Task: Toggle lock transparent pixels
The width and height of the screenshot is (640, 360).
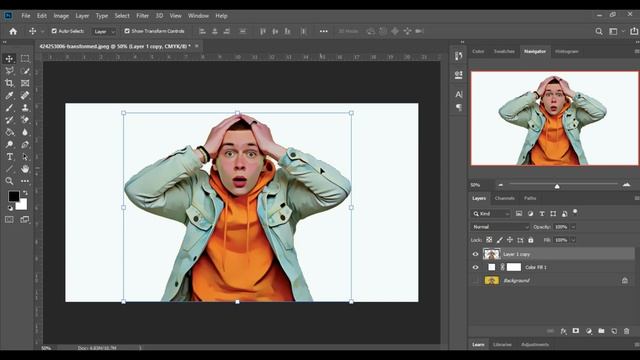Action: (x=489, y=240)
